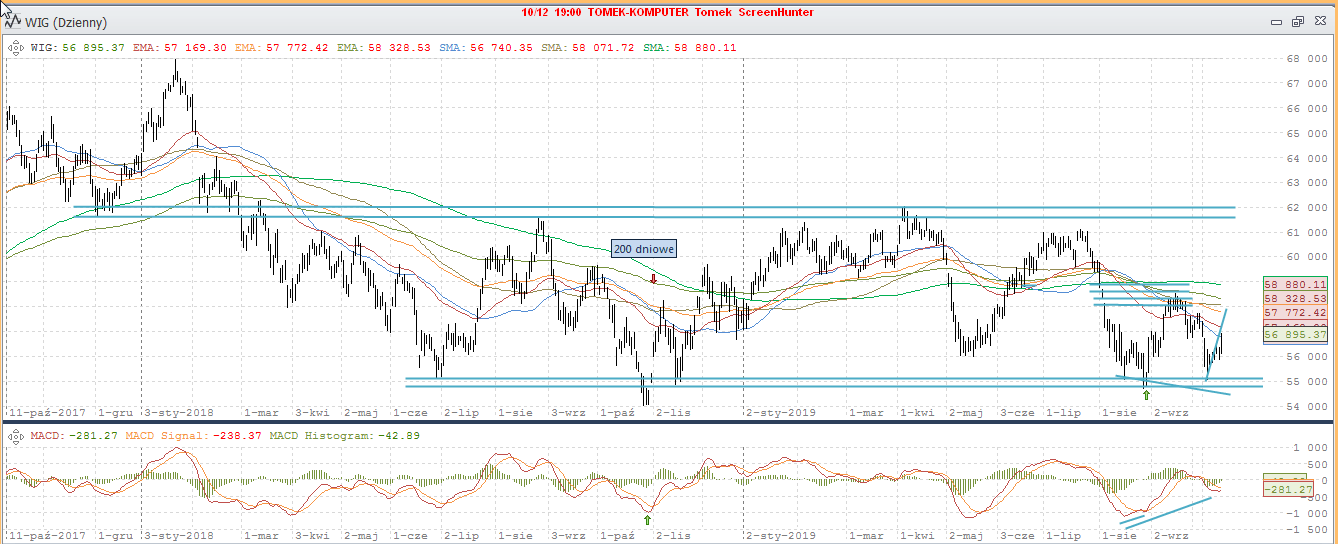Click the red down arrow below 200 dniowe
Screen dimensions: 1338x544
(x=653, y=279)
